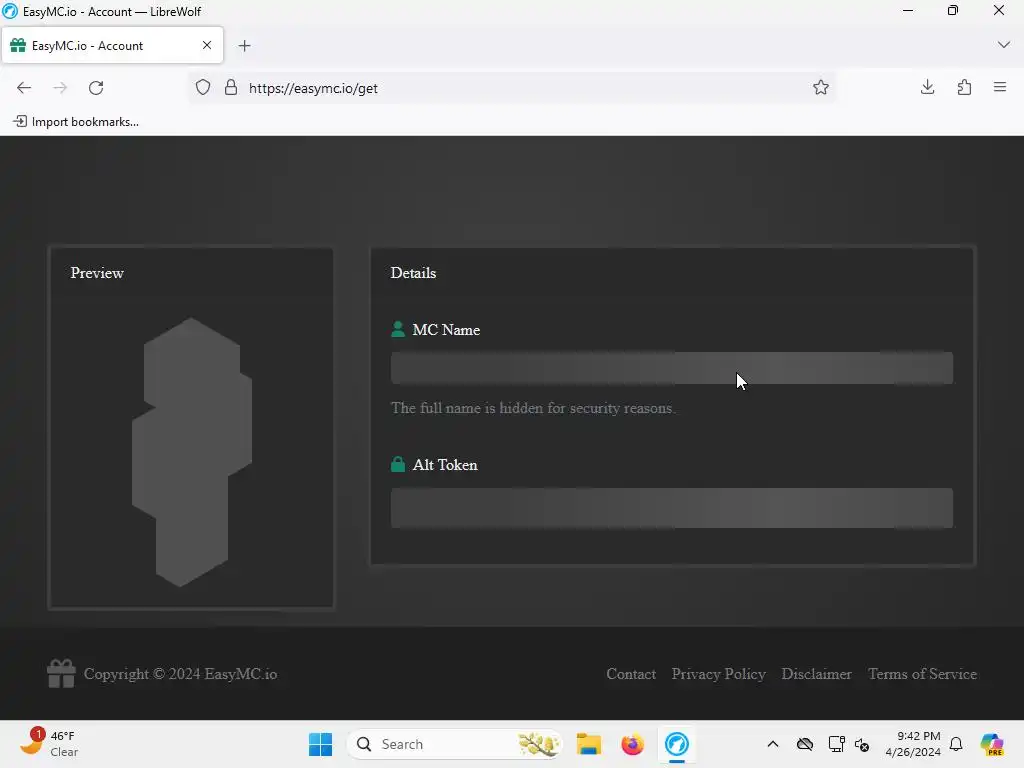The image size is (1024, 768).
Task: Click the cloud sync tray icon
Action: (x=805, y=744)
